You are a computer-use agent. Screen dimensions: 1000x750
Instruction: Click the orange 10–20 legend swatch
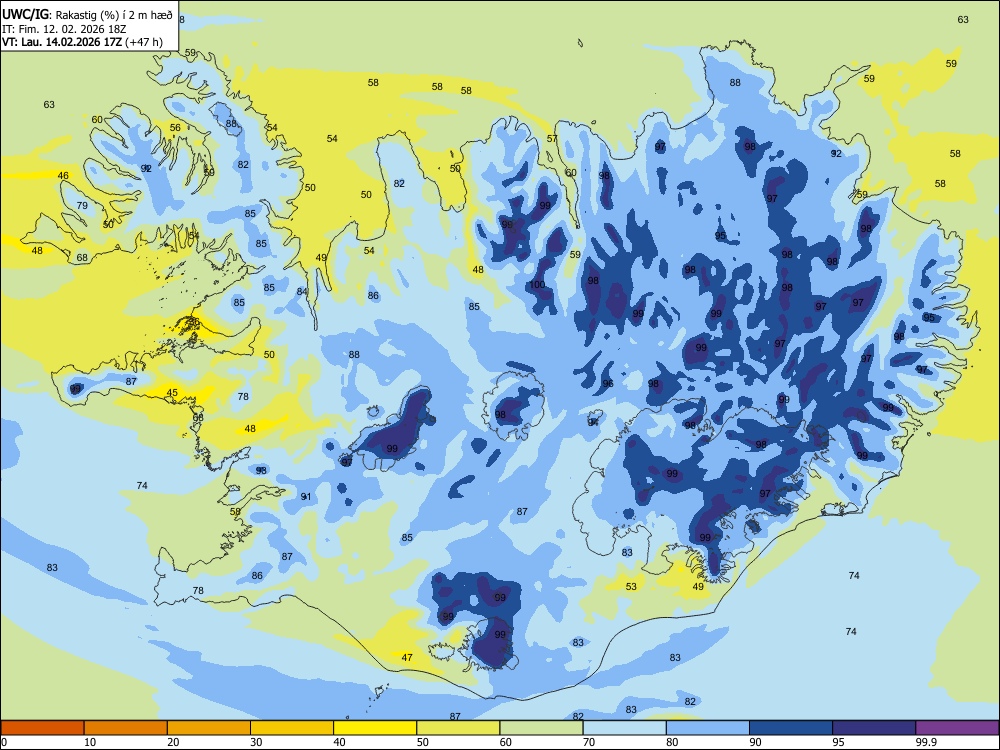tap(126, 728)
